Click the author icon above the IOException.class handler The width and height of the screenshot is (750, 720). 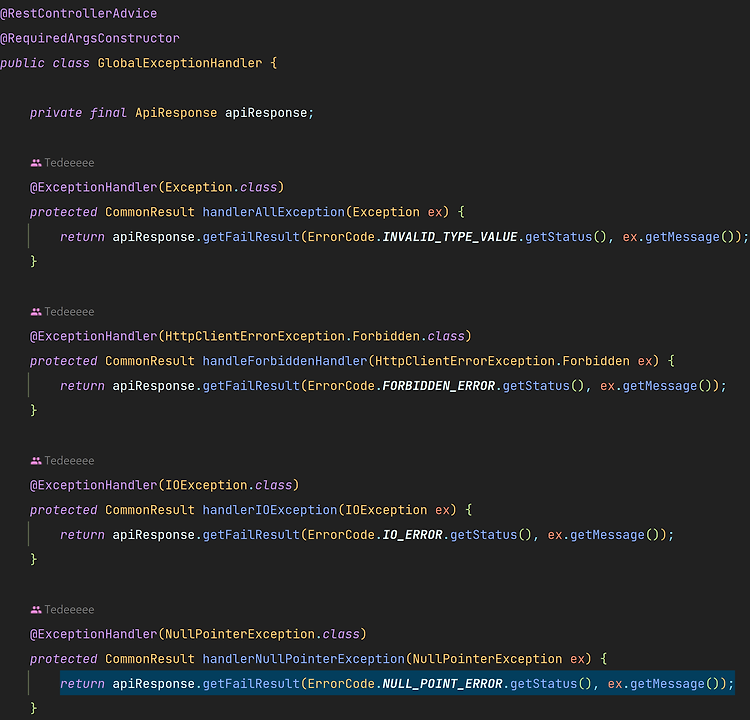coord(36,461)
